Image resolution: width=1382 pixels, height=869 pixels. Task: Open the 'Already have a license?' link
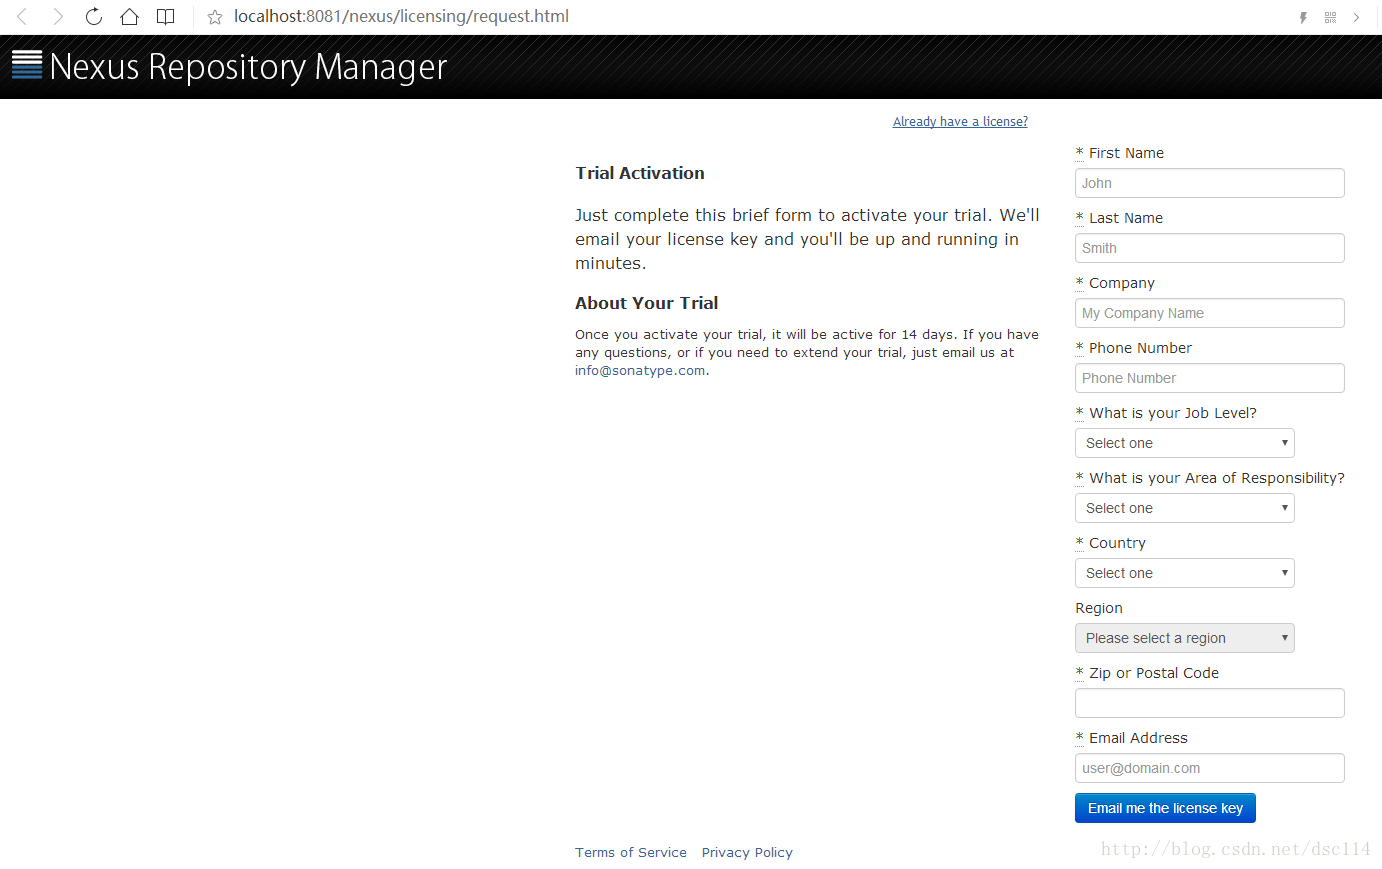[x=960, y=121]
